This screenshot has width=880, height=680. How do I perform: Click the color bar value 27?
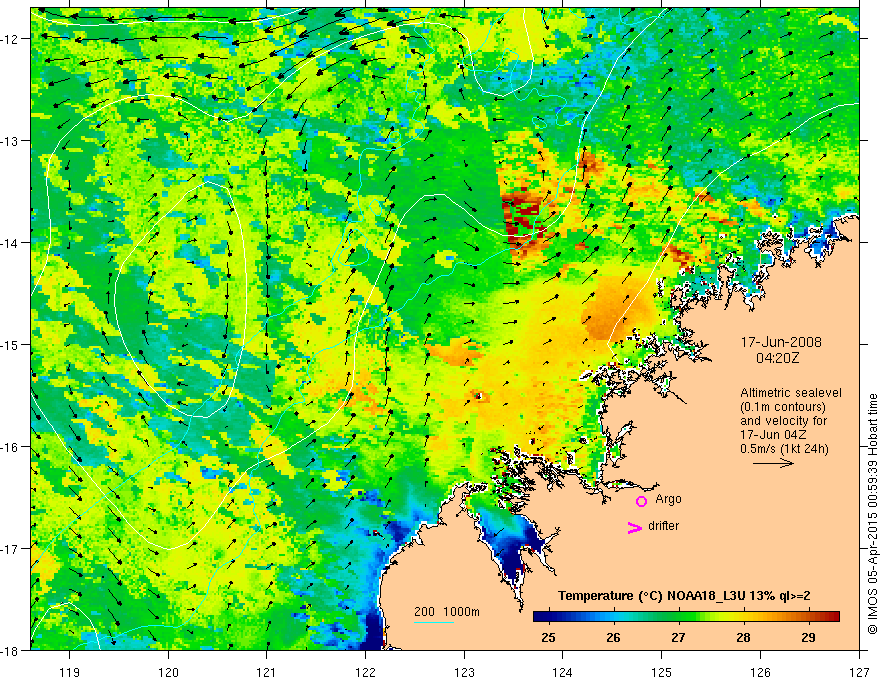[x=679, y=637]
